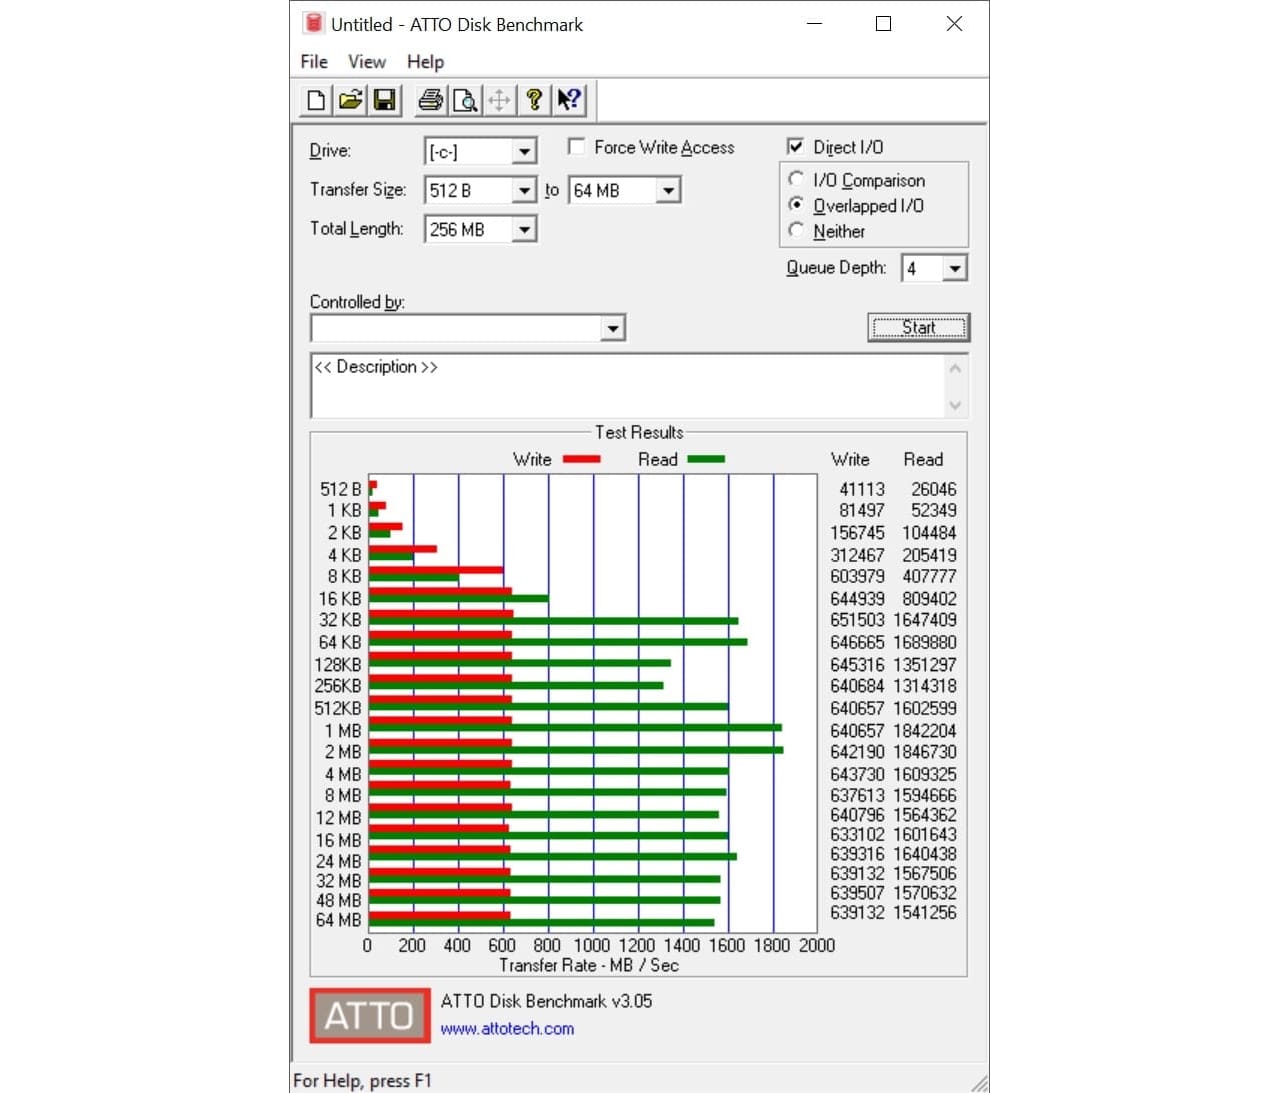The width and height of the screenshot is (1280, 1093).
Task: Click the status bar help text
Action: (x=362, y=1081)
